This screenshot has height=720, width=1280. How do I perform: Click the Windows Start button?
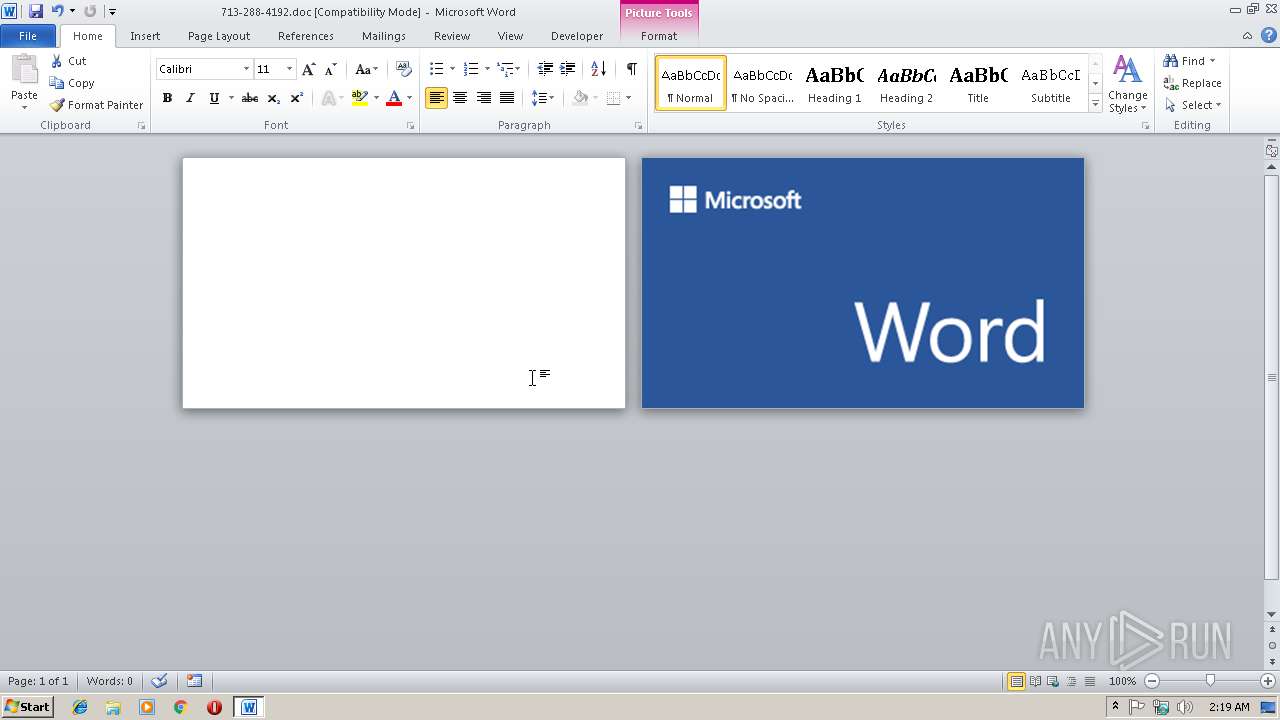click(x=28, y=707)
